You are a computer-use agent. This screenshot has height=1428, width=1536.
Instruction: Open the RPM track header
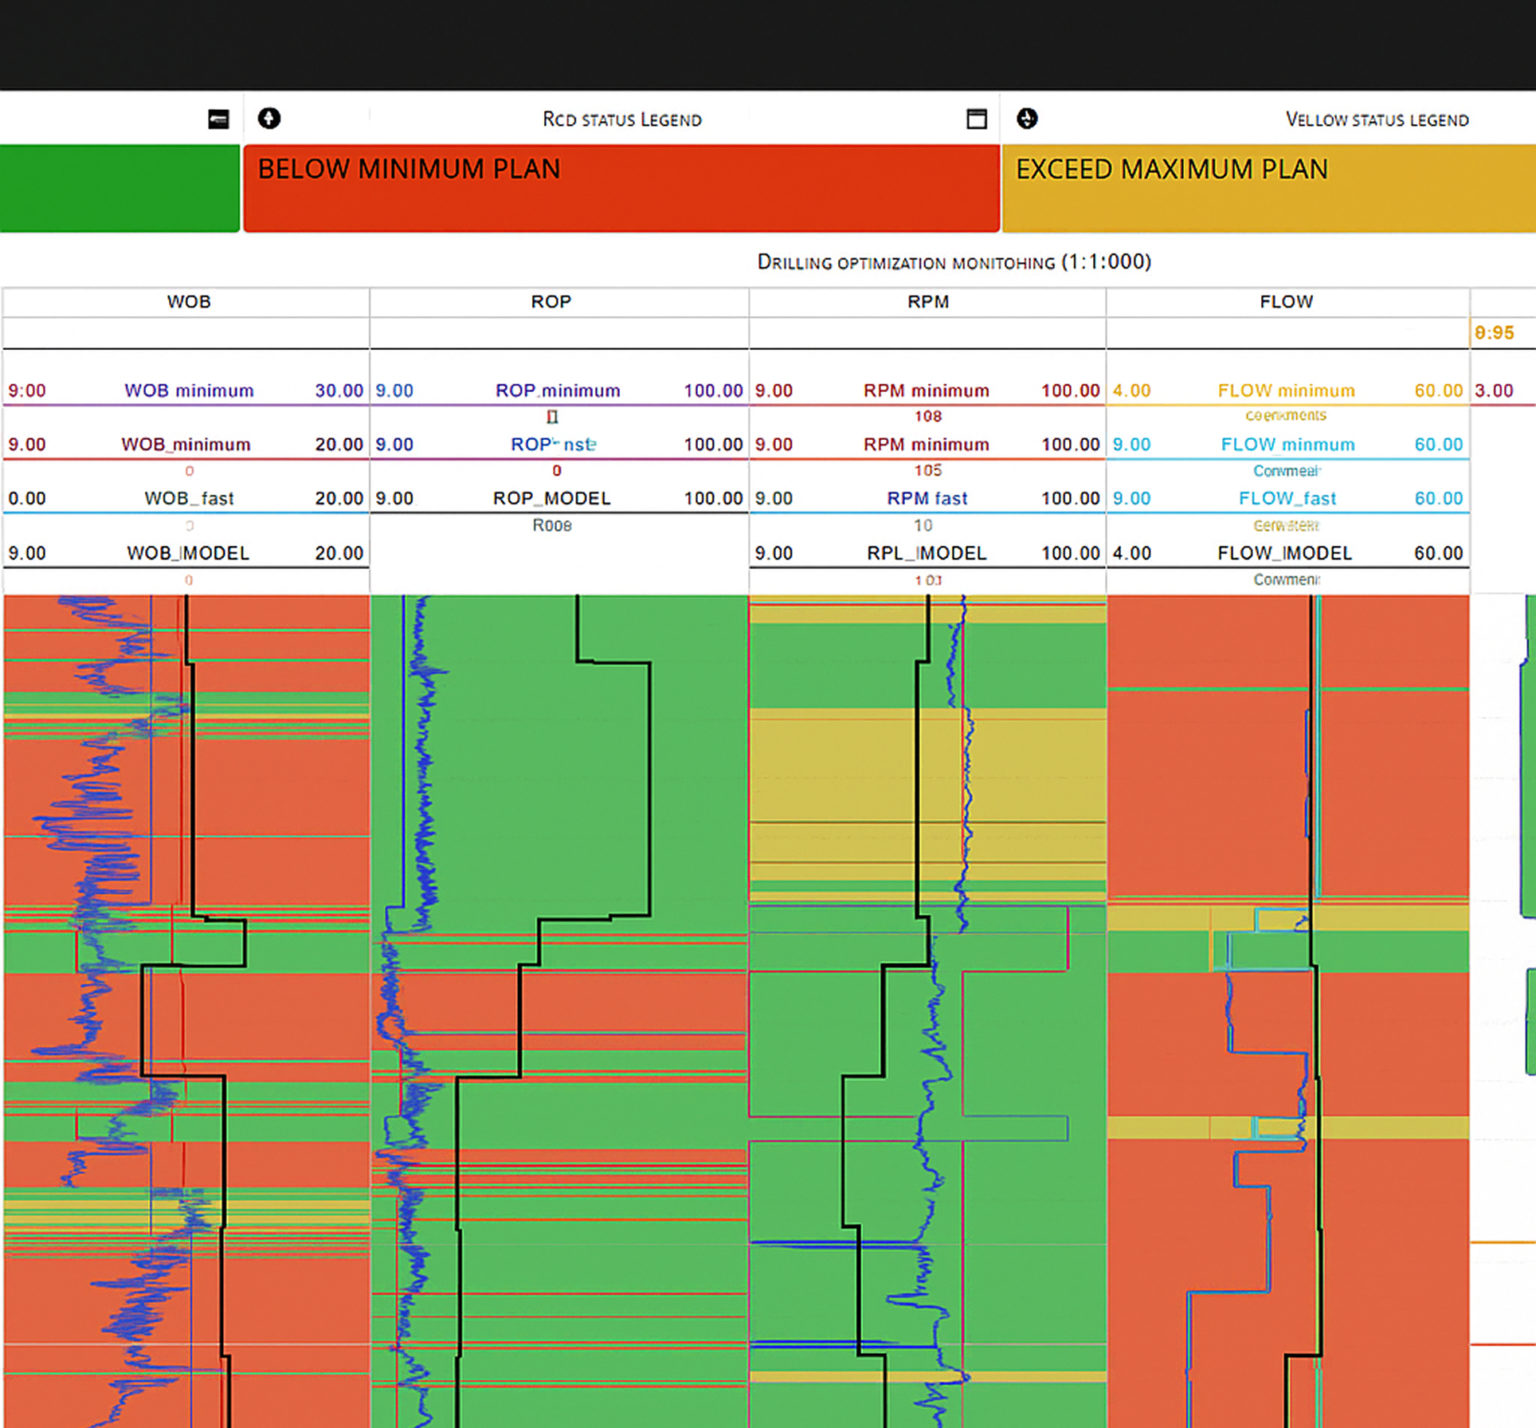928,302
